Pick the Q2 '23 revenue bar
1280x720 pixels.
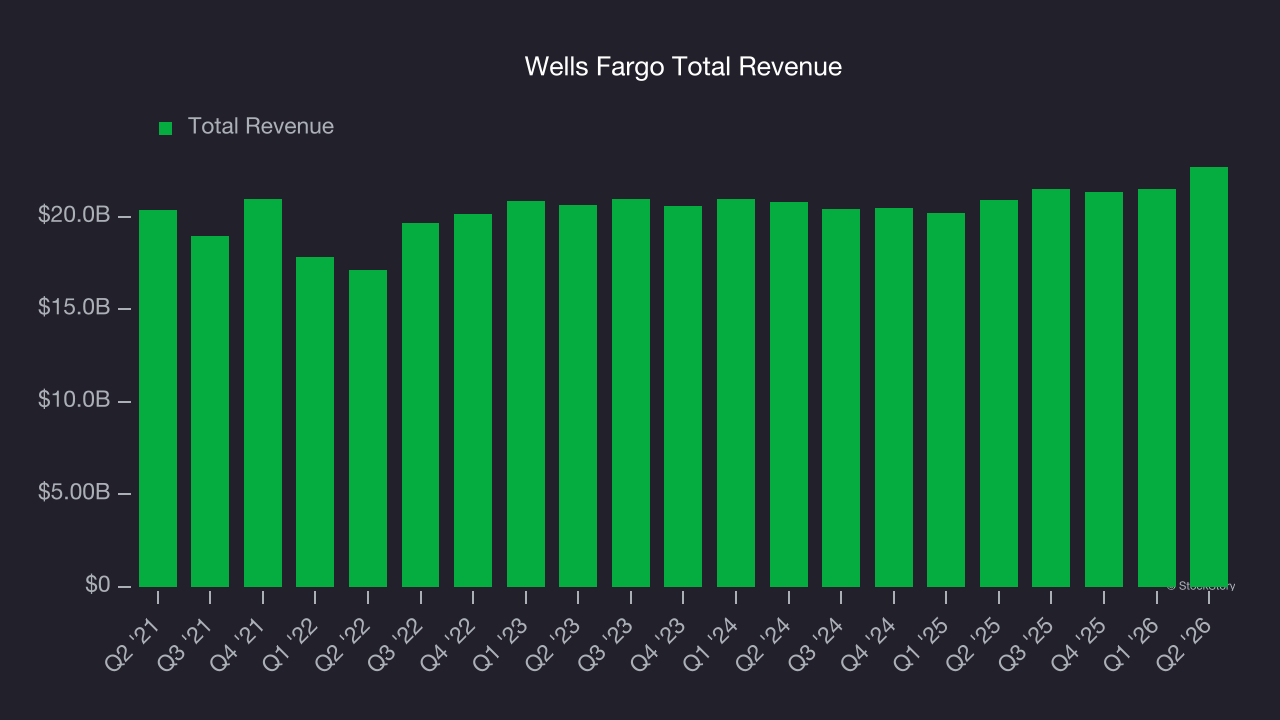click(x=578, y=396)
